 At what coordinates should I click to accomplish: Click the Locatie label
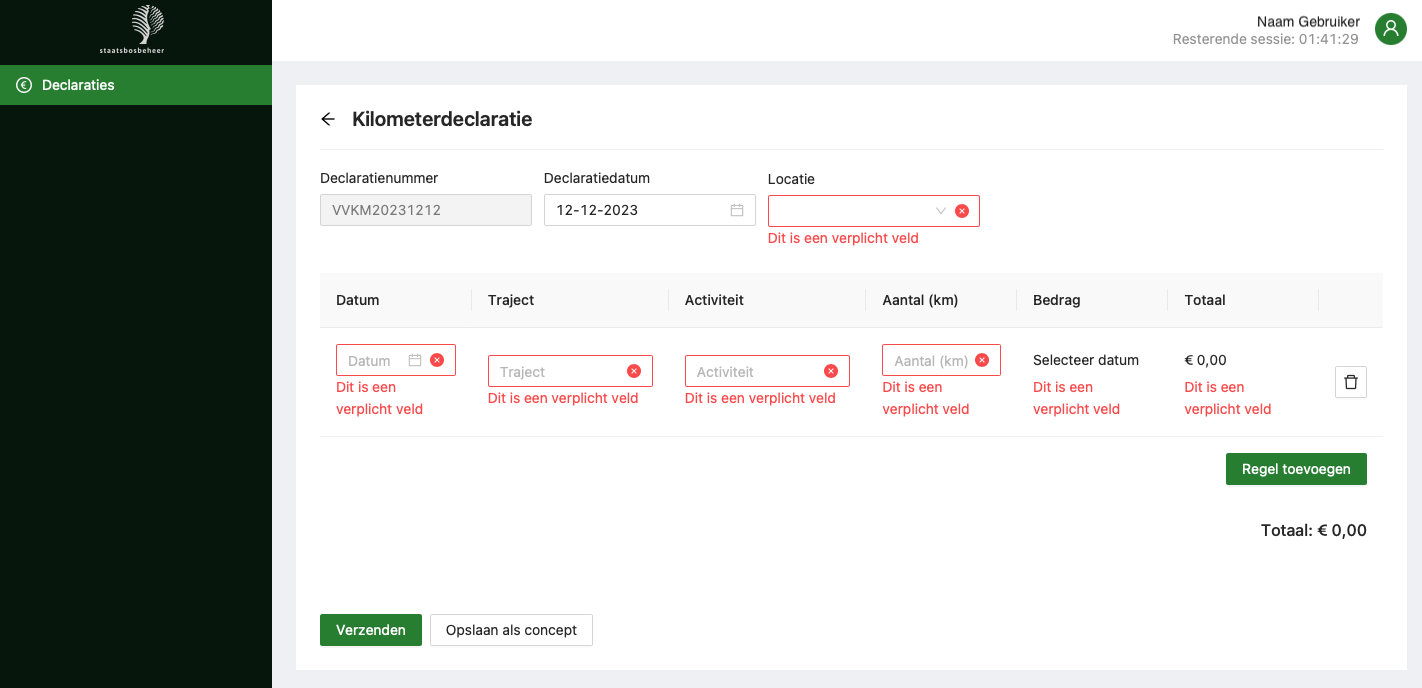point(791,179)
